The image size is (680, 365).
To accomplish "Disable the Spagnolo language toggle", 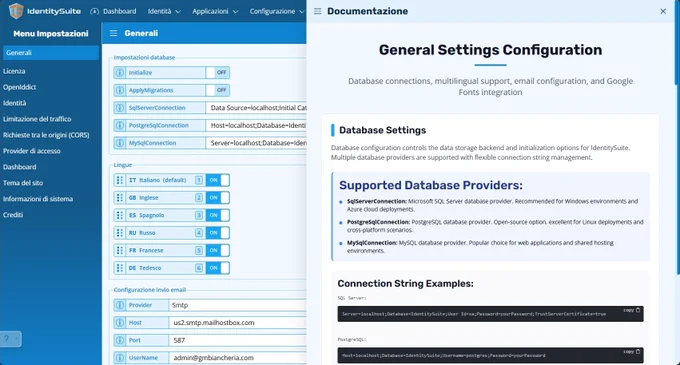I will [218, 215].
